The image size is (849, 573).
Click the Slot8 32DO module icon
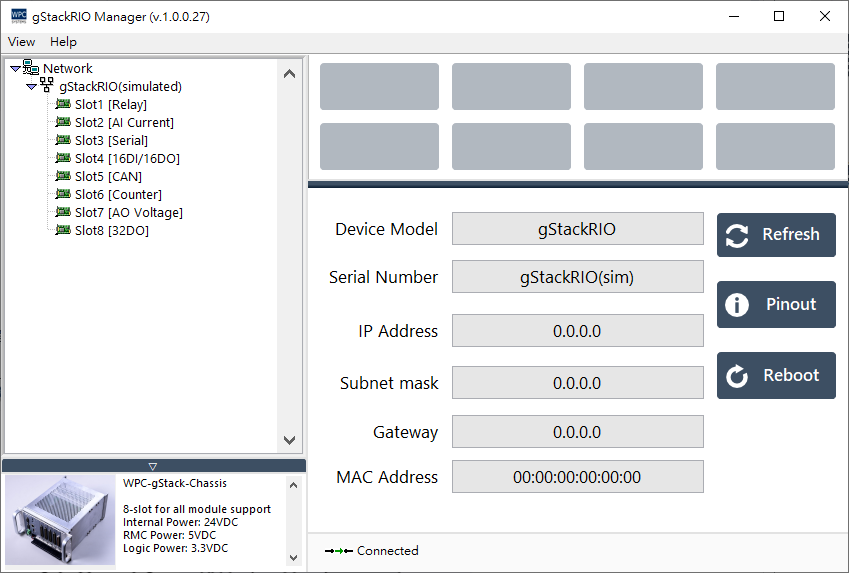63,231
